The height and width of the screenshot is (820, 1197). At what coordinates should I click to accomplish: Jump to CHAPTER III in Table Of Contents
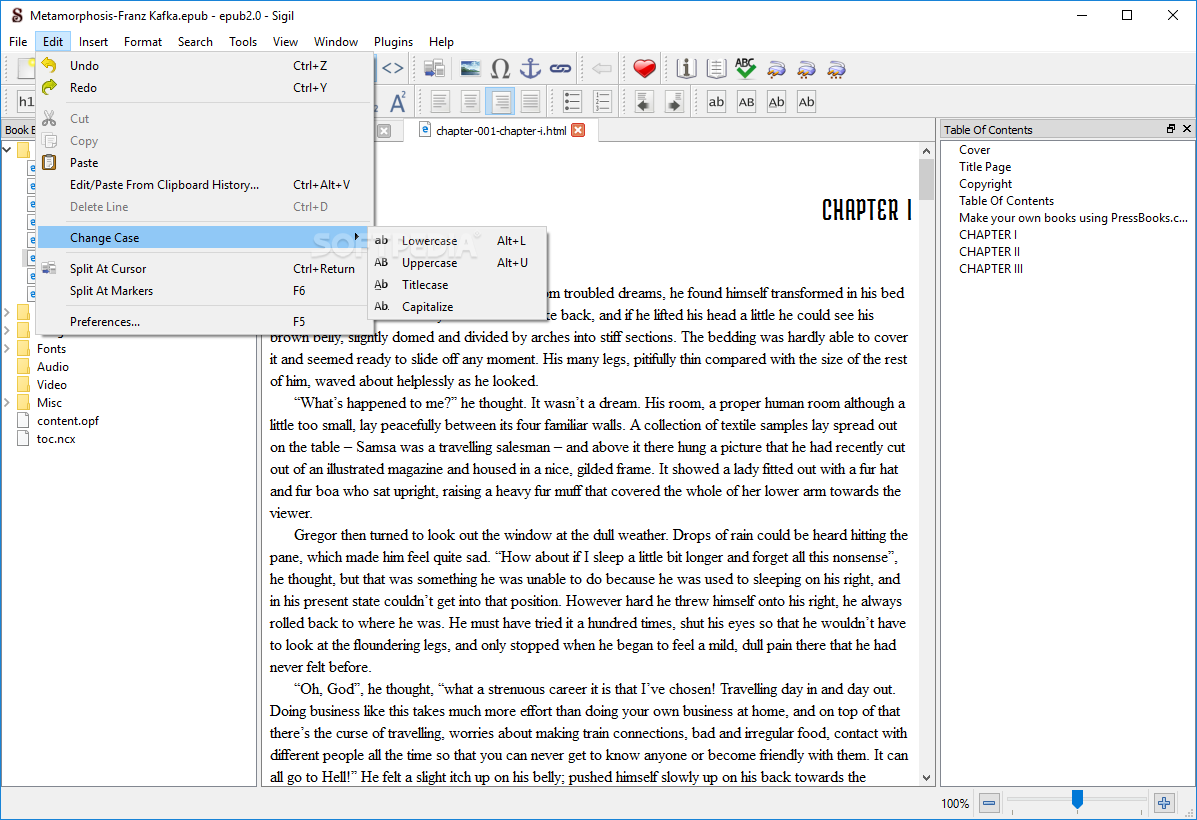(x=991, y=269)
